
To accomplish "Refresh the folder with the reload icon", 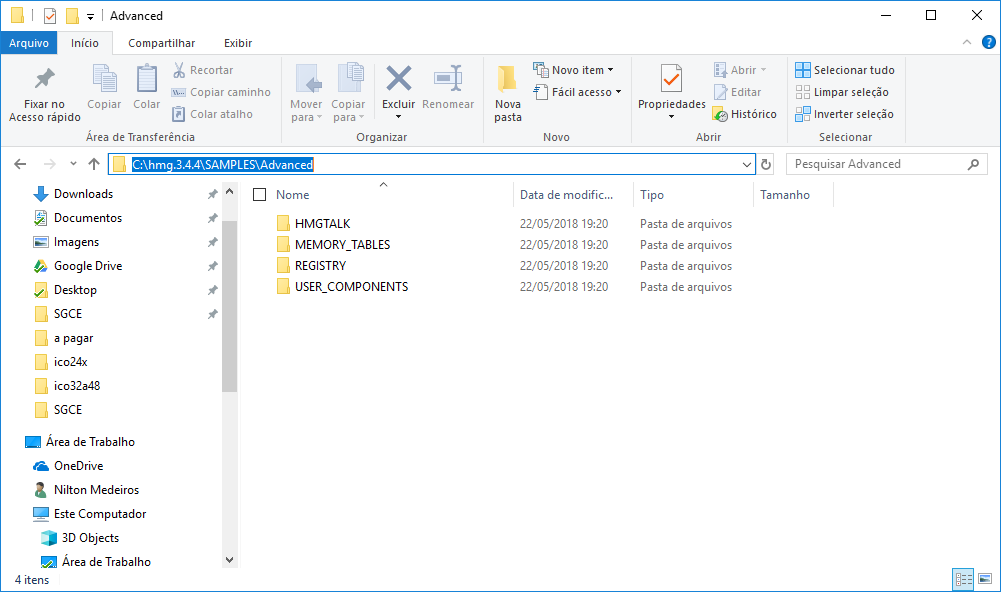I will pyautogui.click(x=767, y=164).
